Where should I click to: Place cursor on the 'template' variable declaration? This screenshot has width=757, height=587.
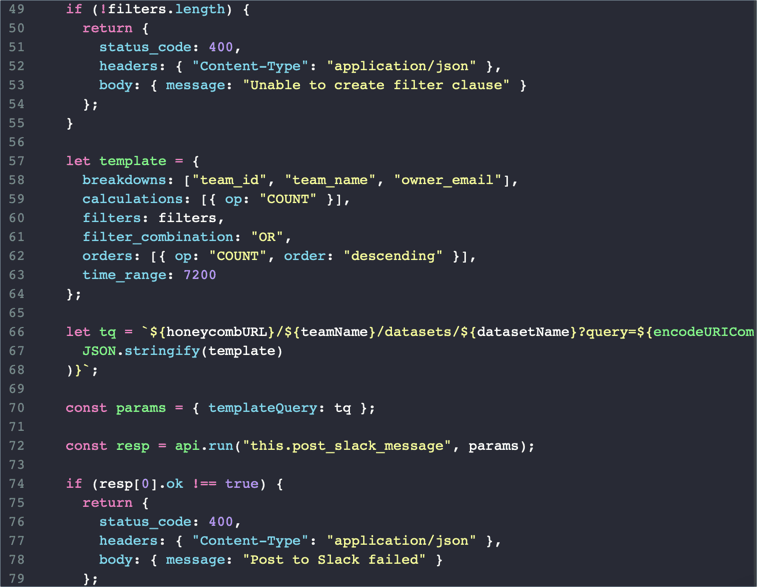tap(132, 161)
